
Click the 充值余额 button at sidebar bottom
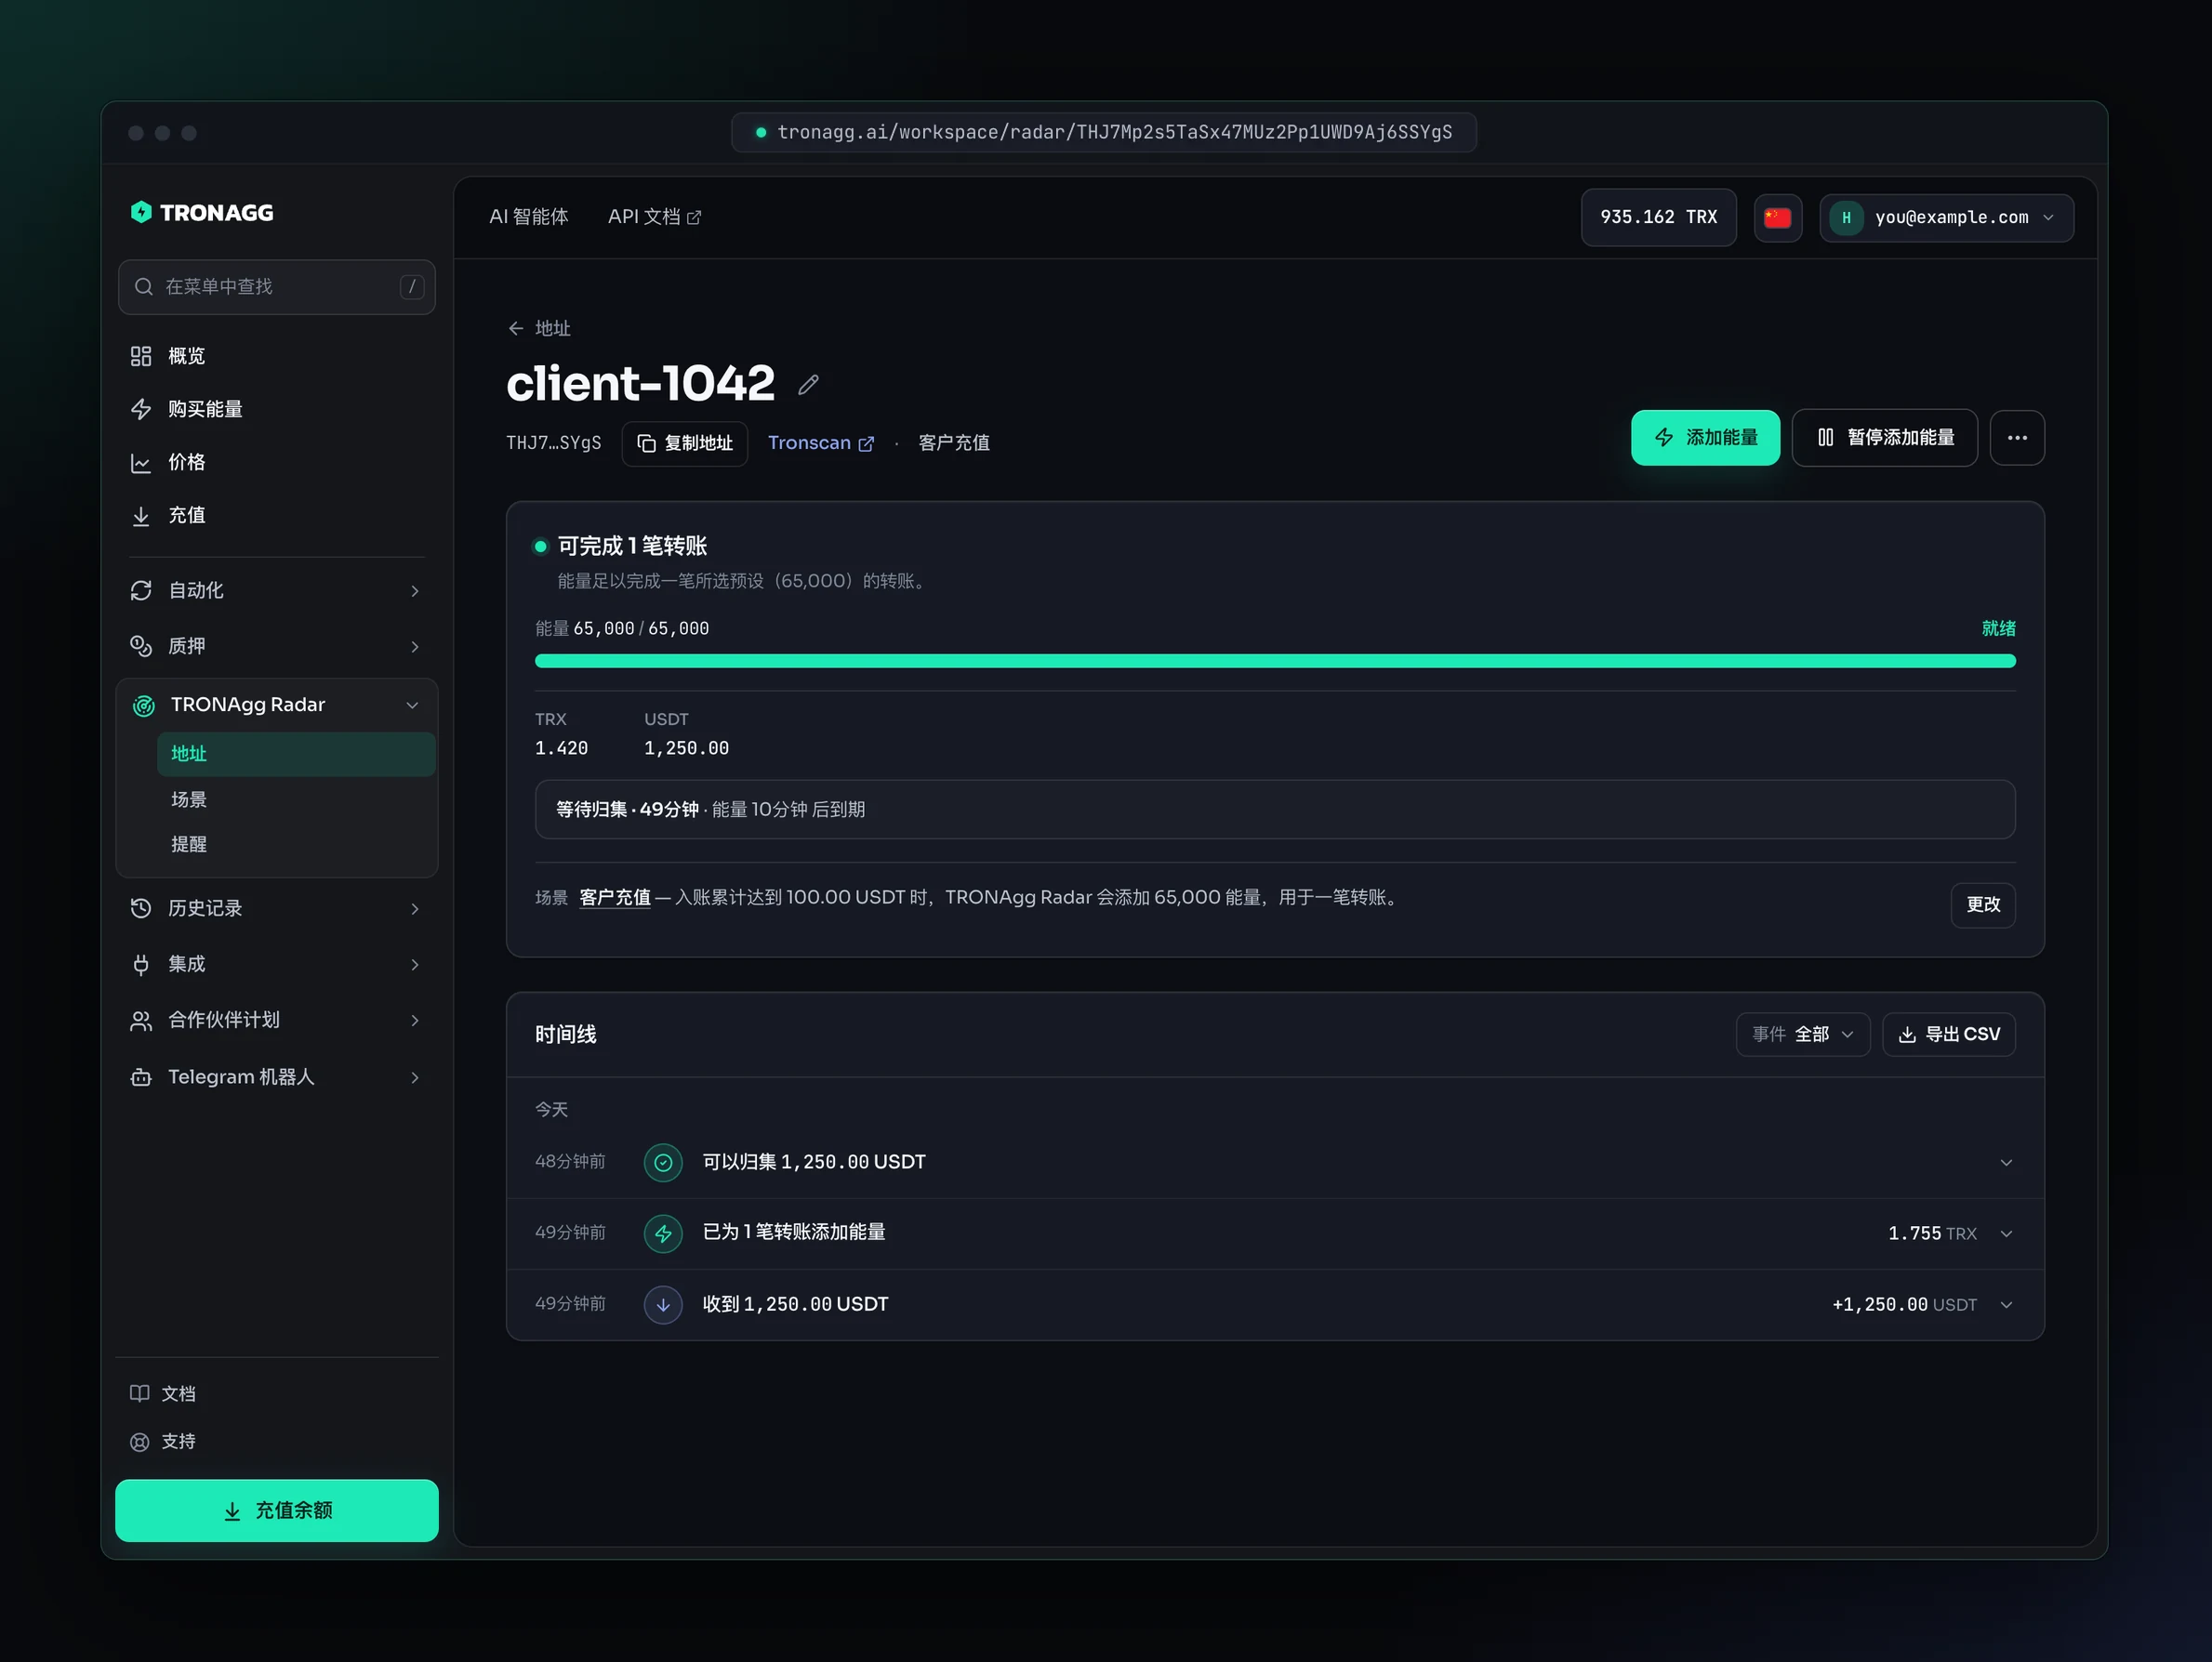pos(276,1510)
